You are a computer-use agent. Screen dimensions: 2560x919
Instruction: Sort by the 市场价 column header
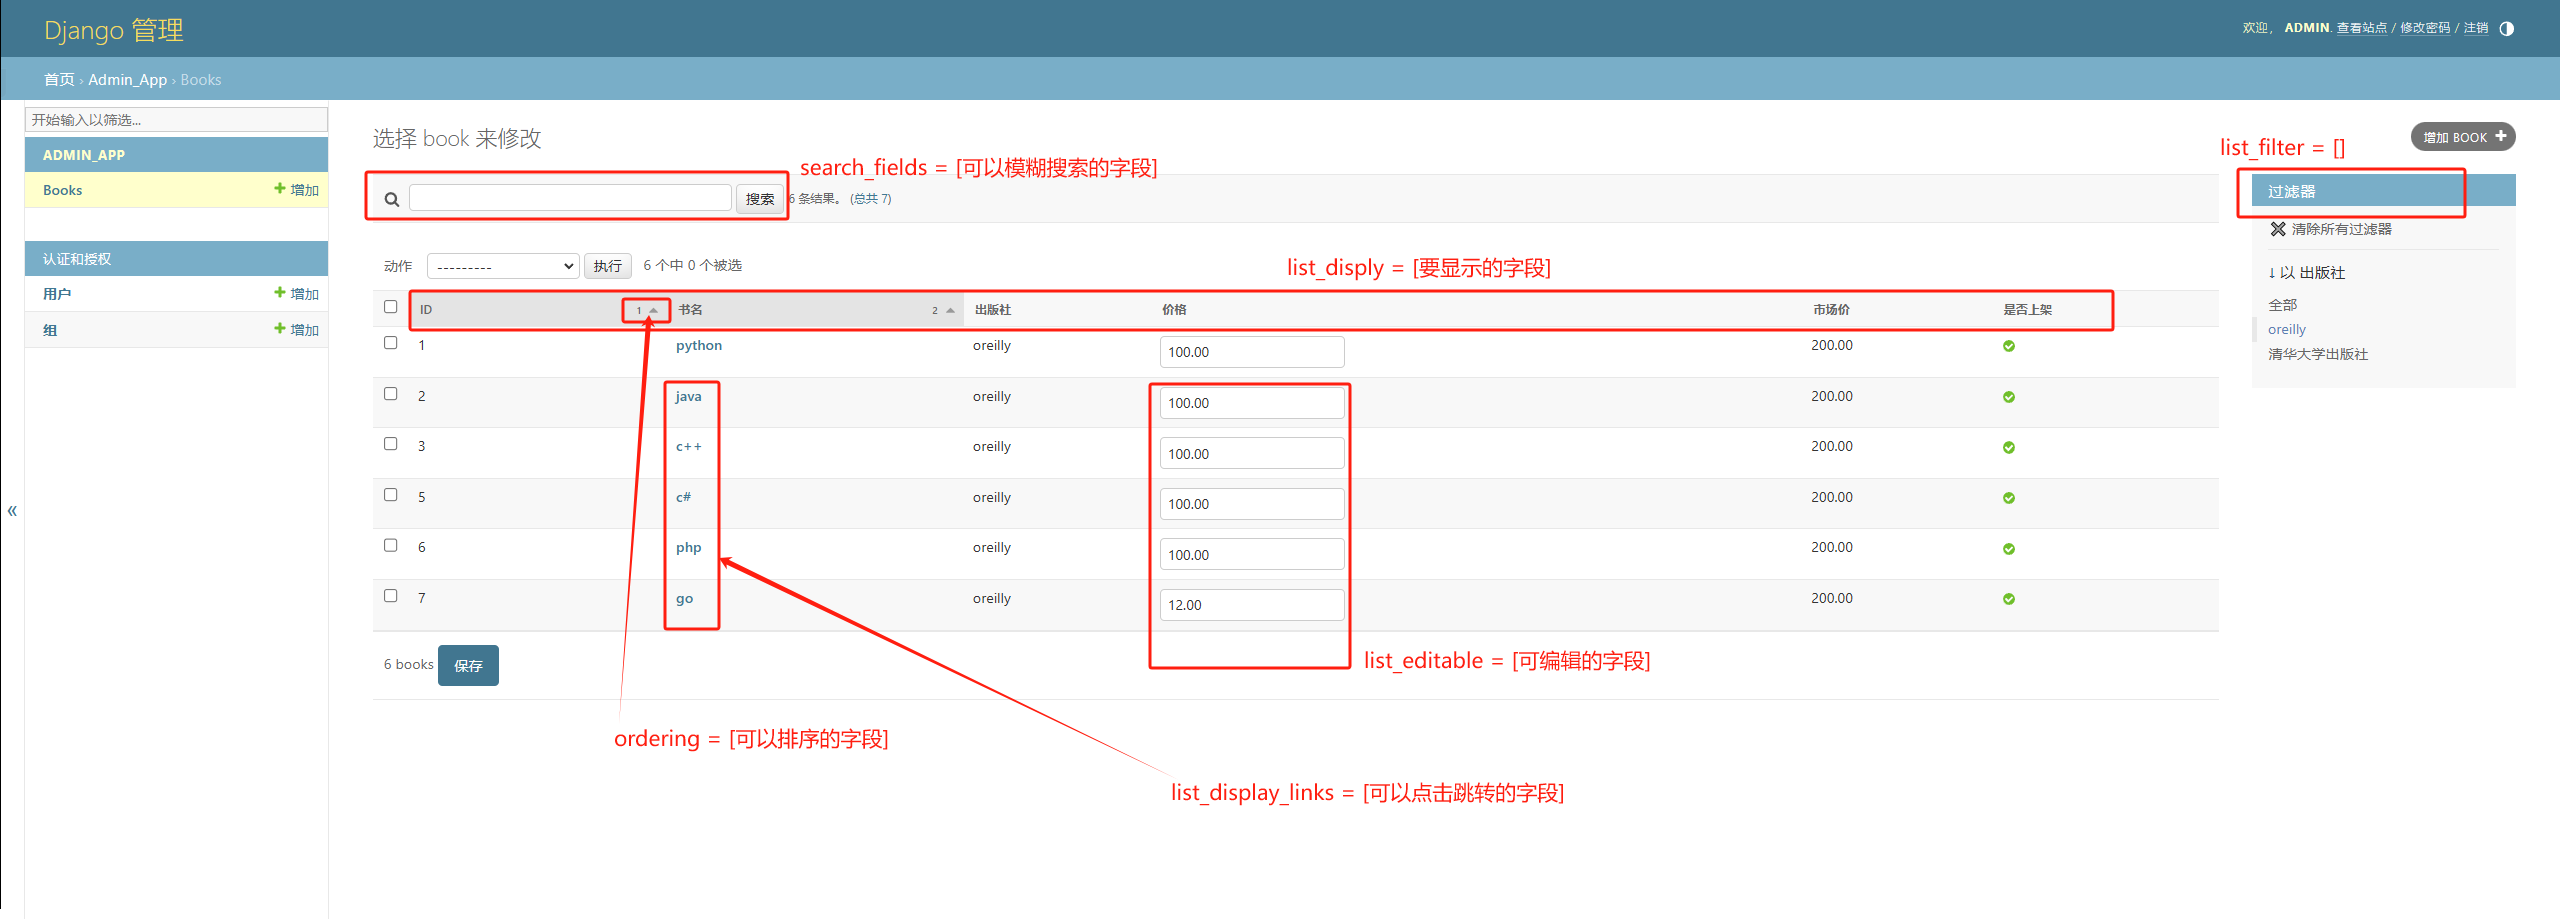coord(1831,310)
